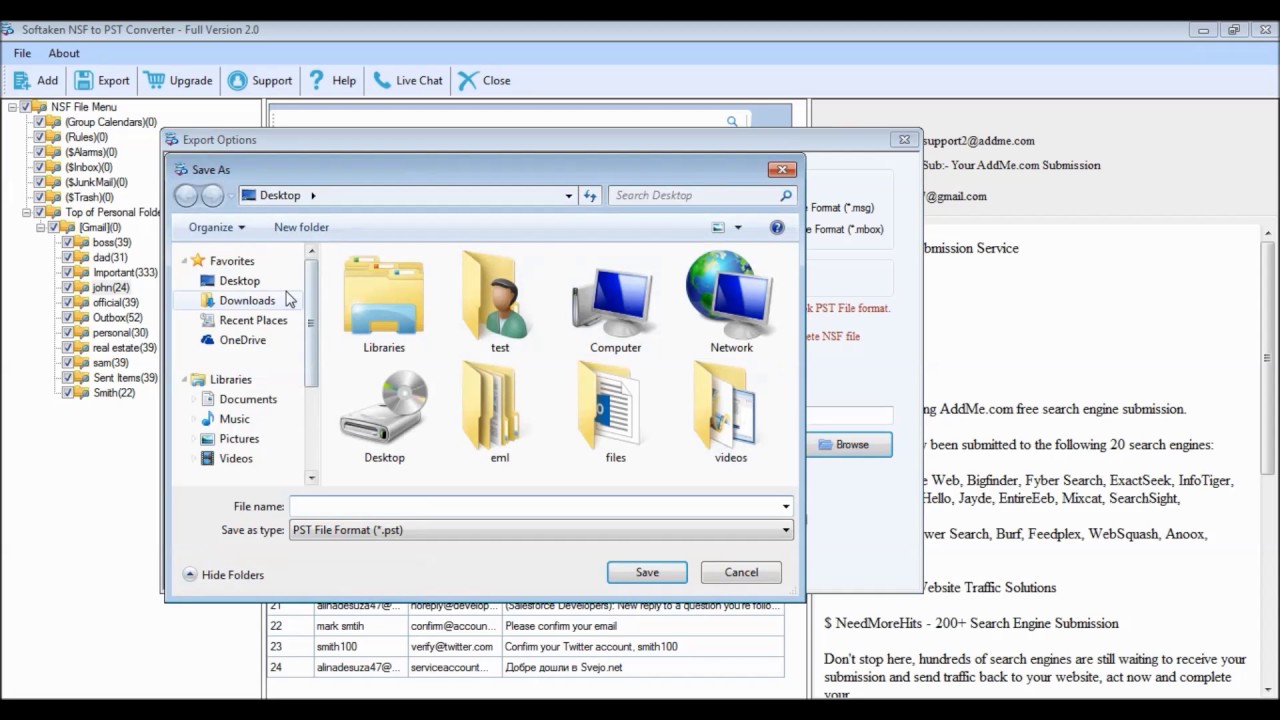Viewport: 1280px width, 720px height.
Task: Collapse the NSF File Menu tree node
Action: point(13,107)
